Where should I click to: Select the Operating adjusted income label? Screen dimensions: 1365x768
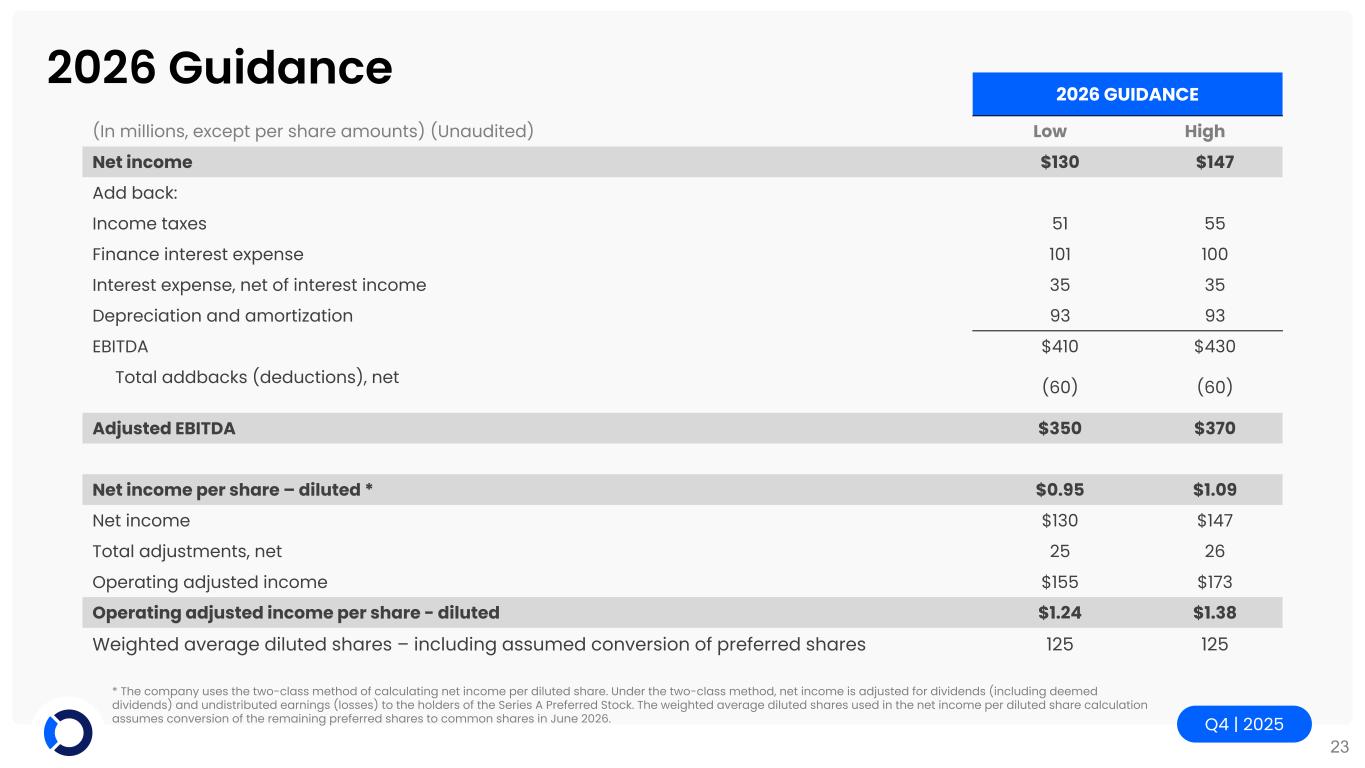click(209, 581)
